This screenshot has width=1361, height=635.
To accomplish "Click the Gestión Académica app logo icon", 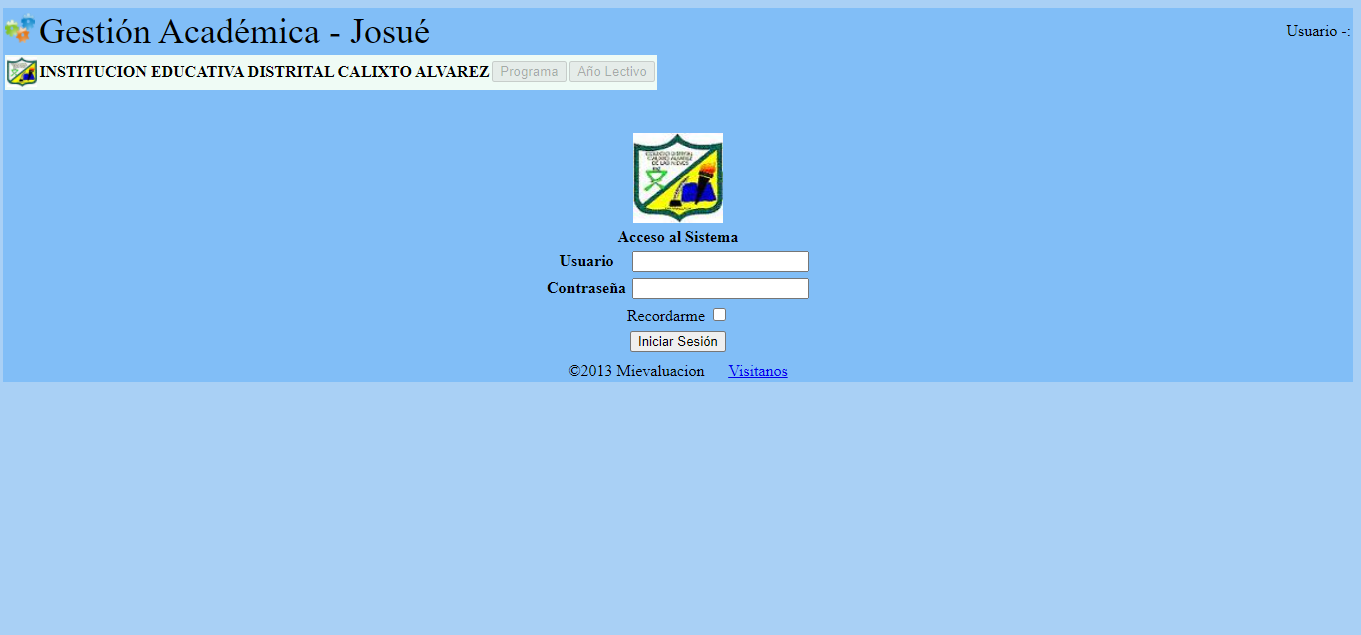I will pyautogui.click(x=20, y=29).
